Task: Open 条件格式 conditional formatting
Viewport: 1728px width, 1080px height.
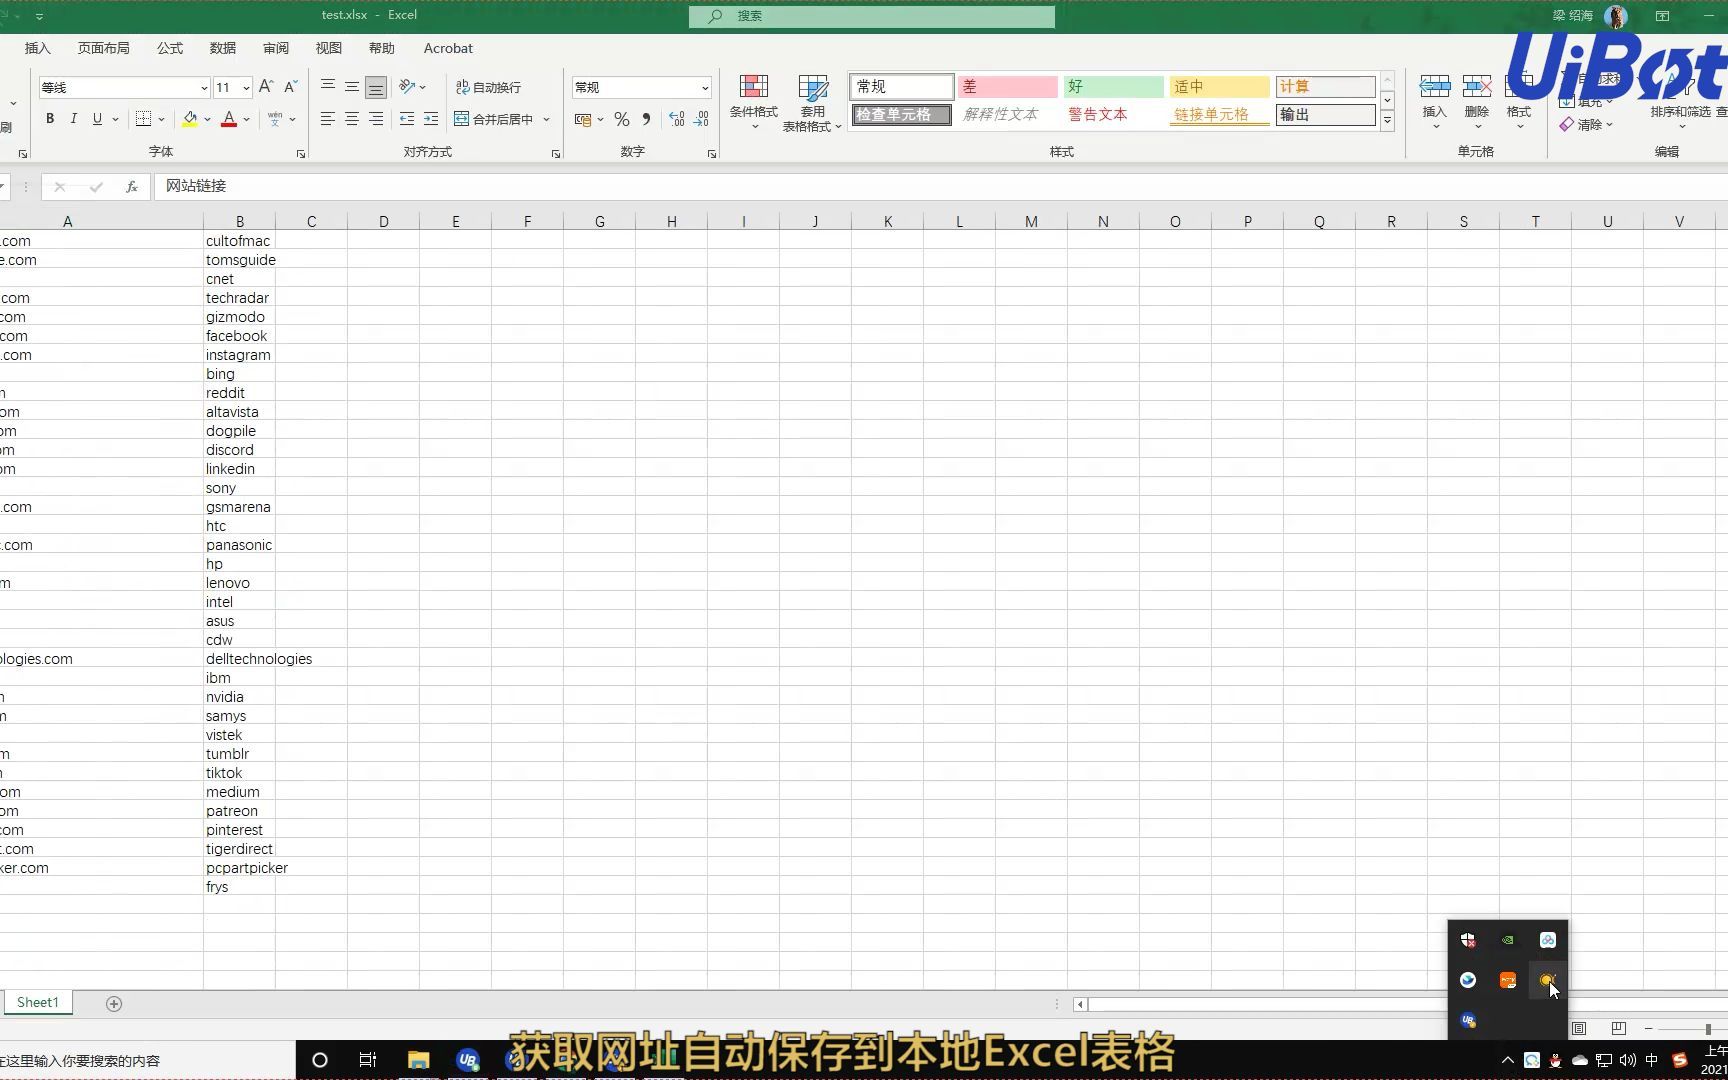Action: click(x=753, y=102)
